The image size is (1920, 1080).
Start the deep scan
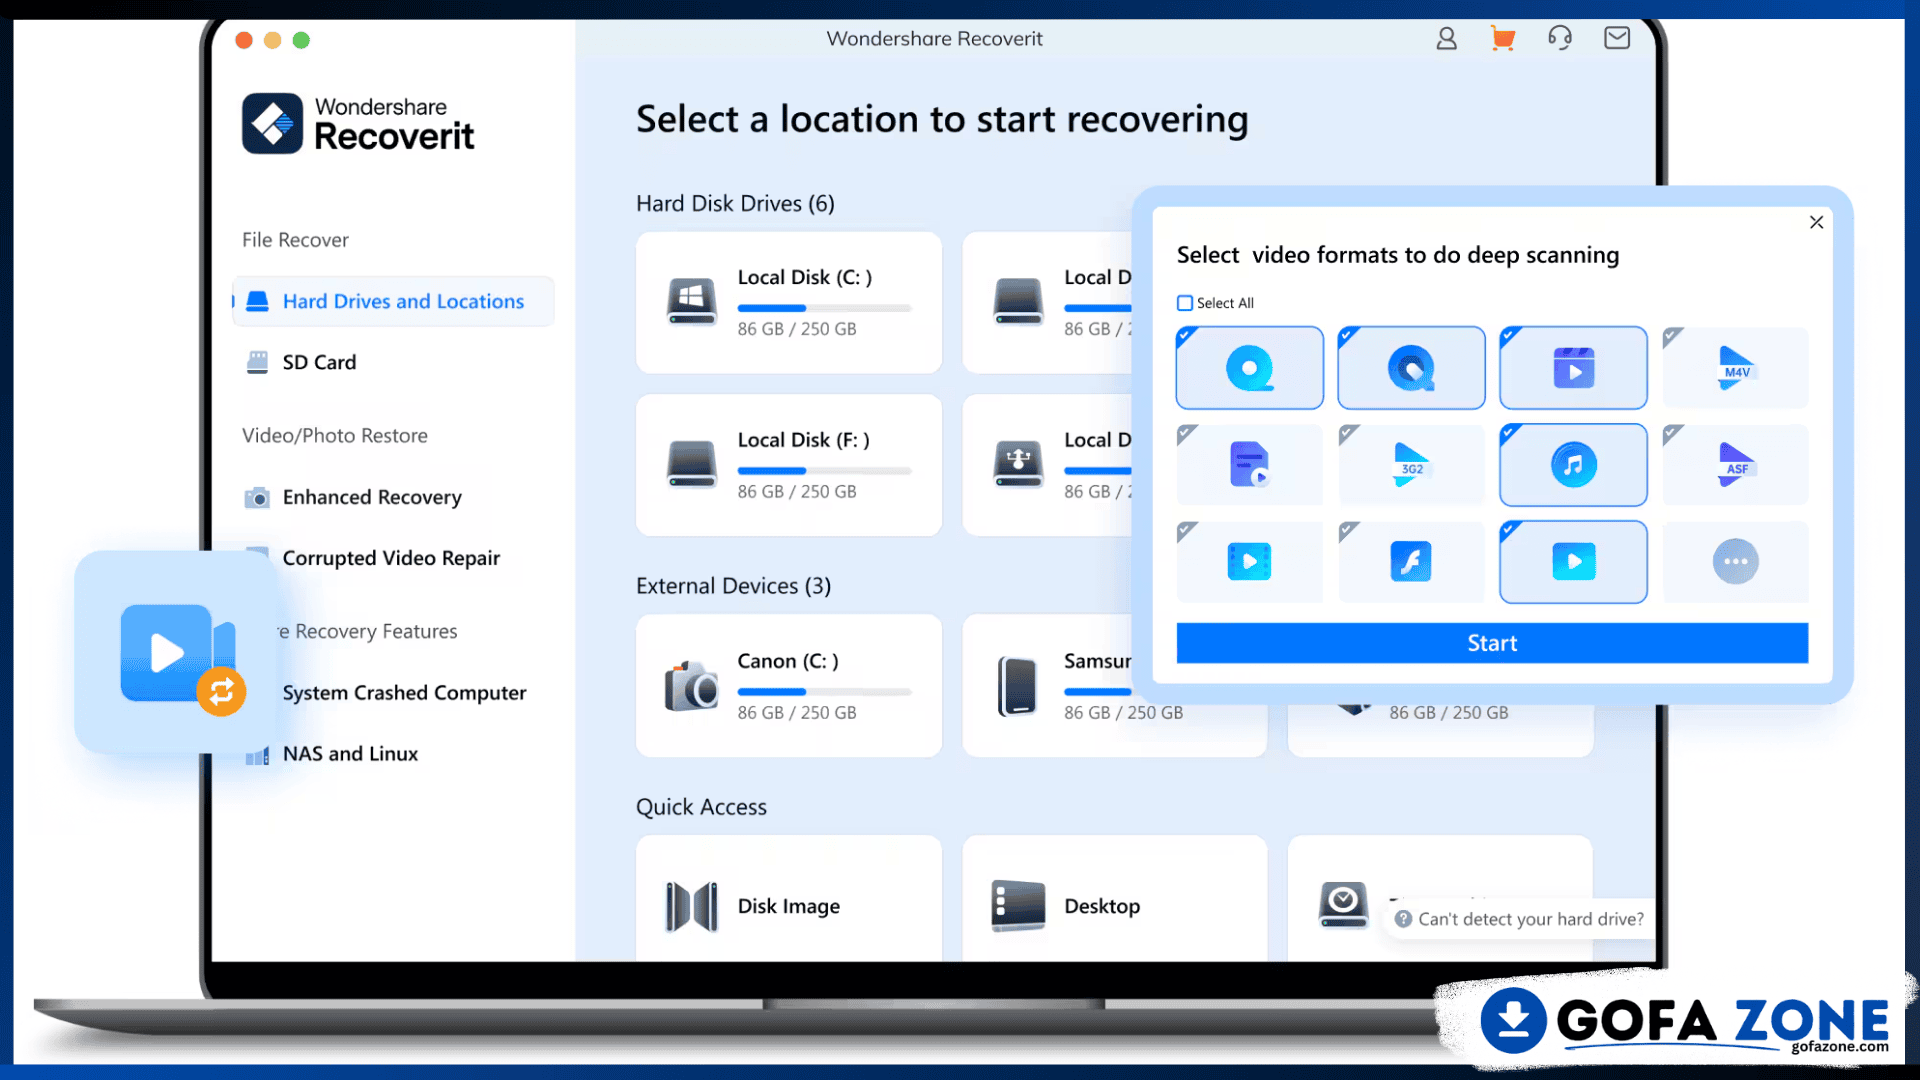[1492, 643]
